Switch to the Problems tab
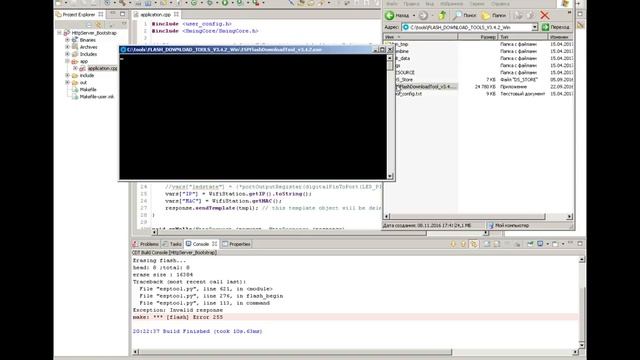This screenshot has height=360, width=640. pyautogui.click(x=146, y=244)
